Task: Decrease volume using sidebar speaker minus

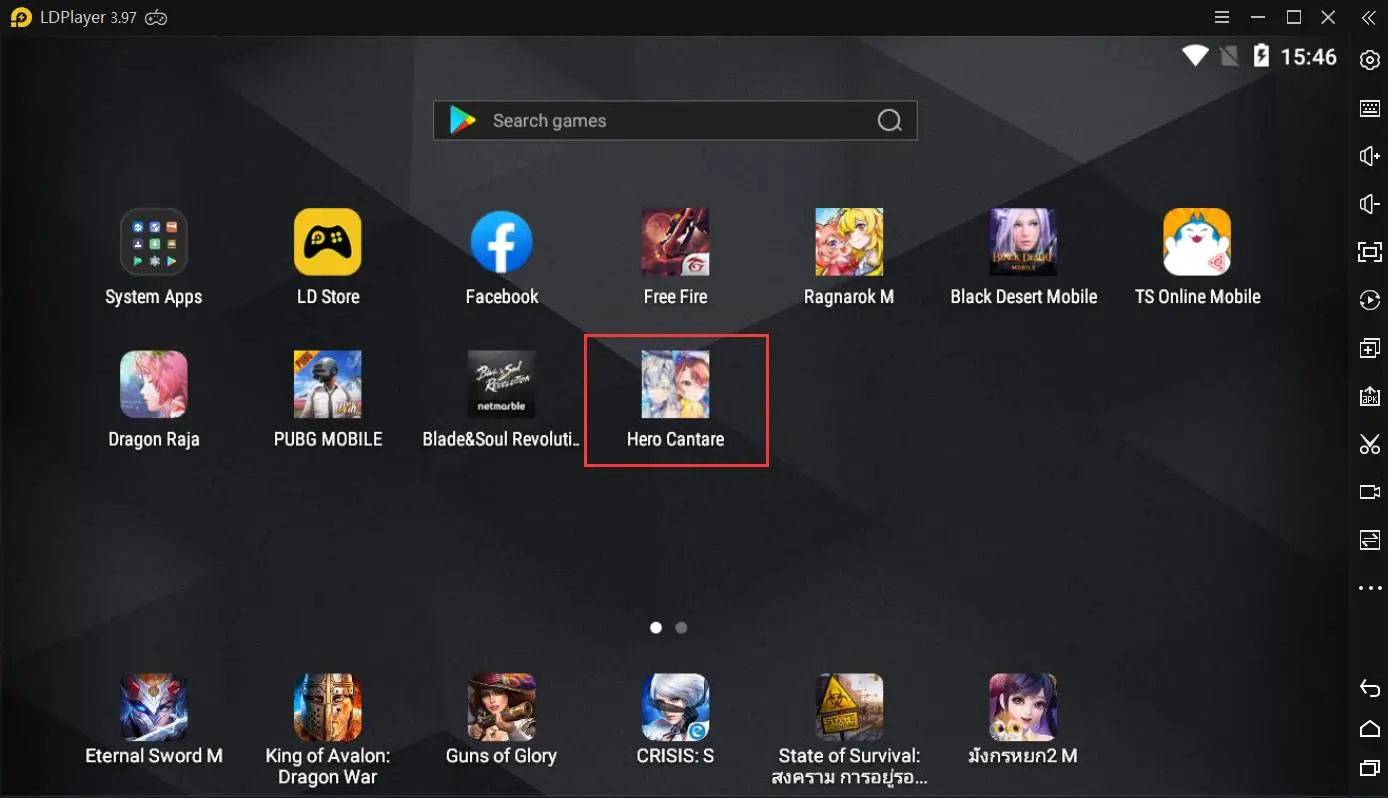Action: point(1370,204)
